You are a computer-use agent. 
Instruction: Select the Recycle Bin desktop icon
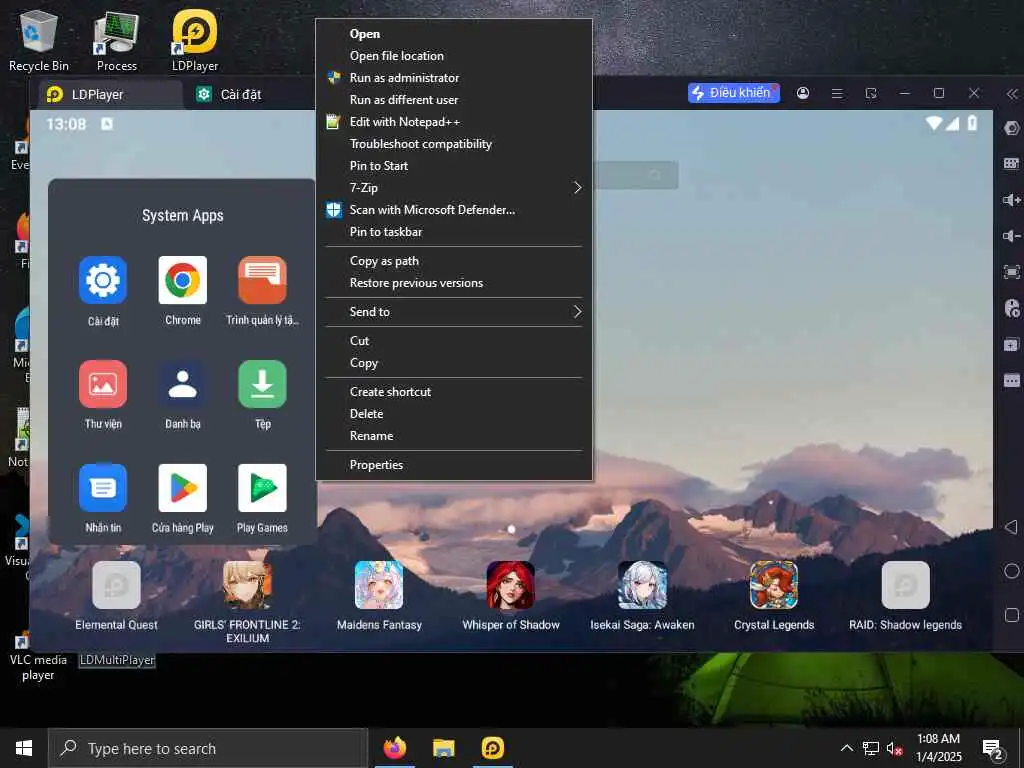(x=39, y=40)
